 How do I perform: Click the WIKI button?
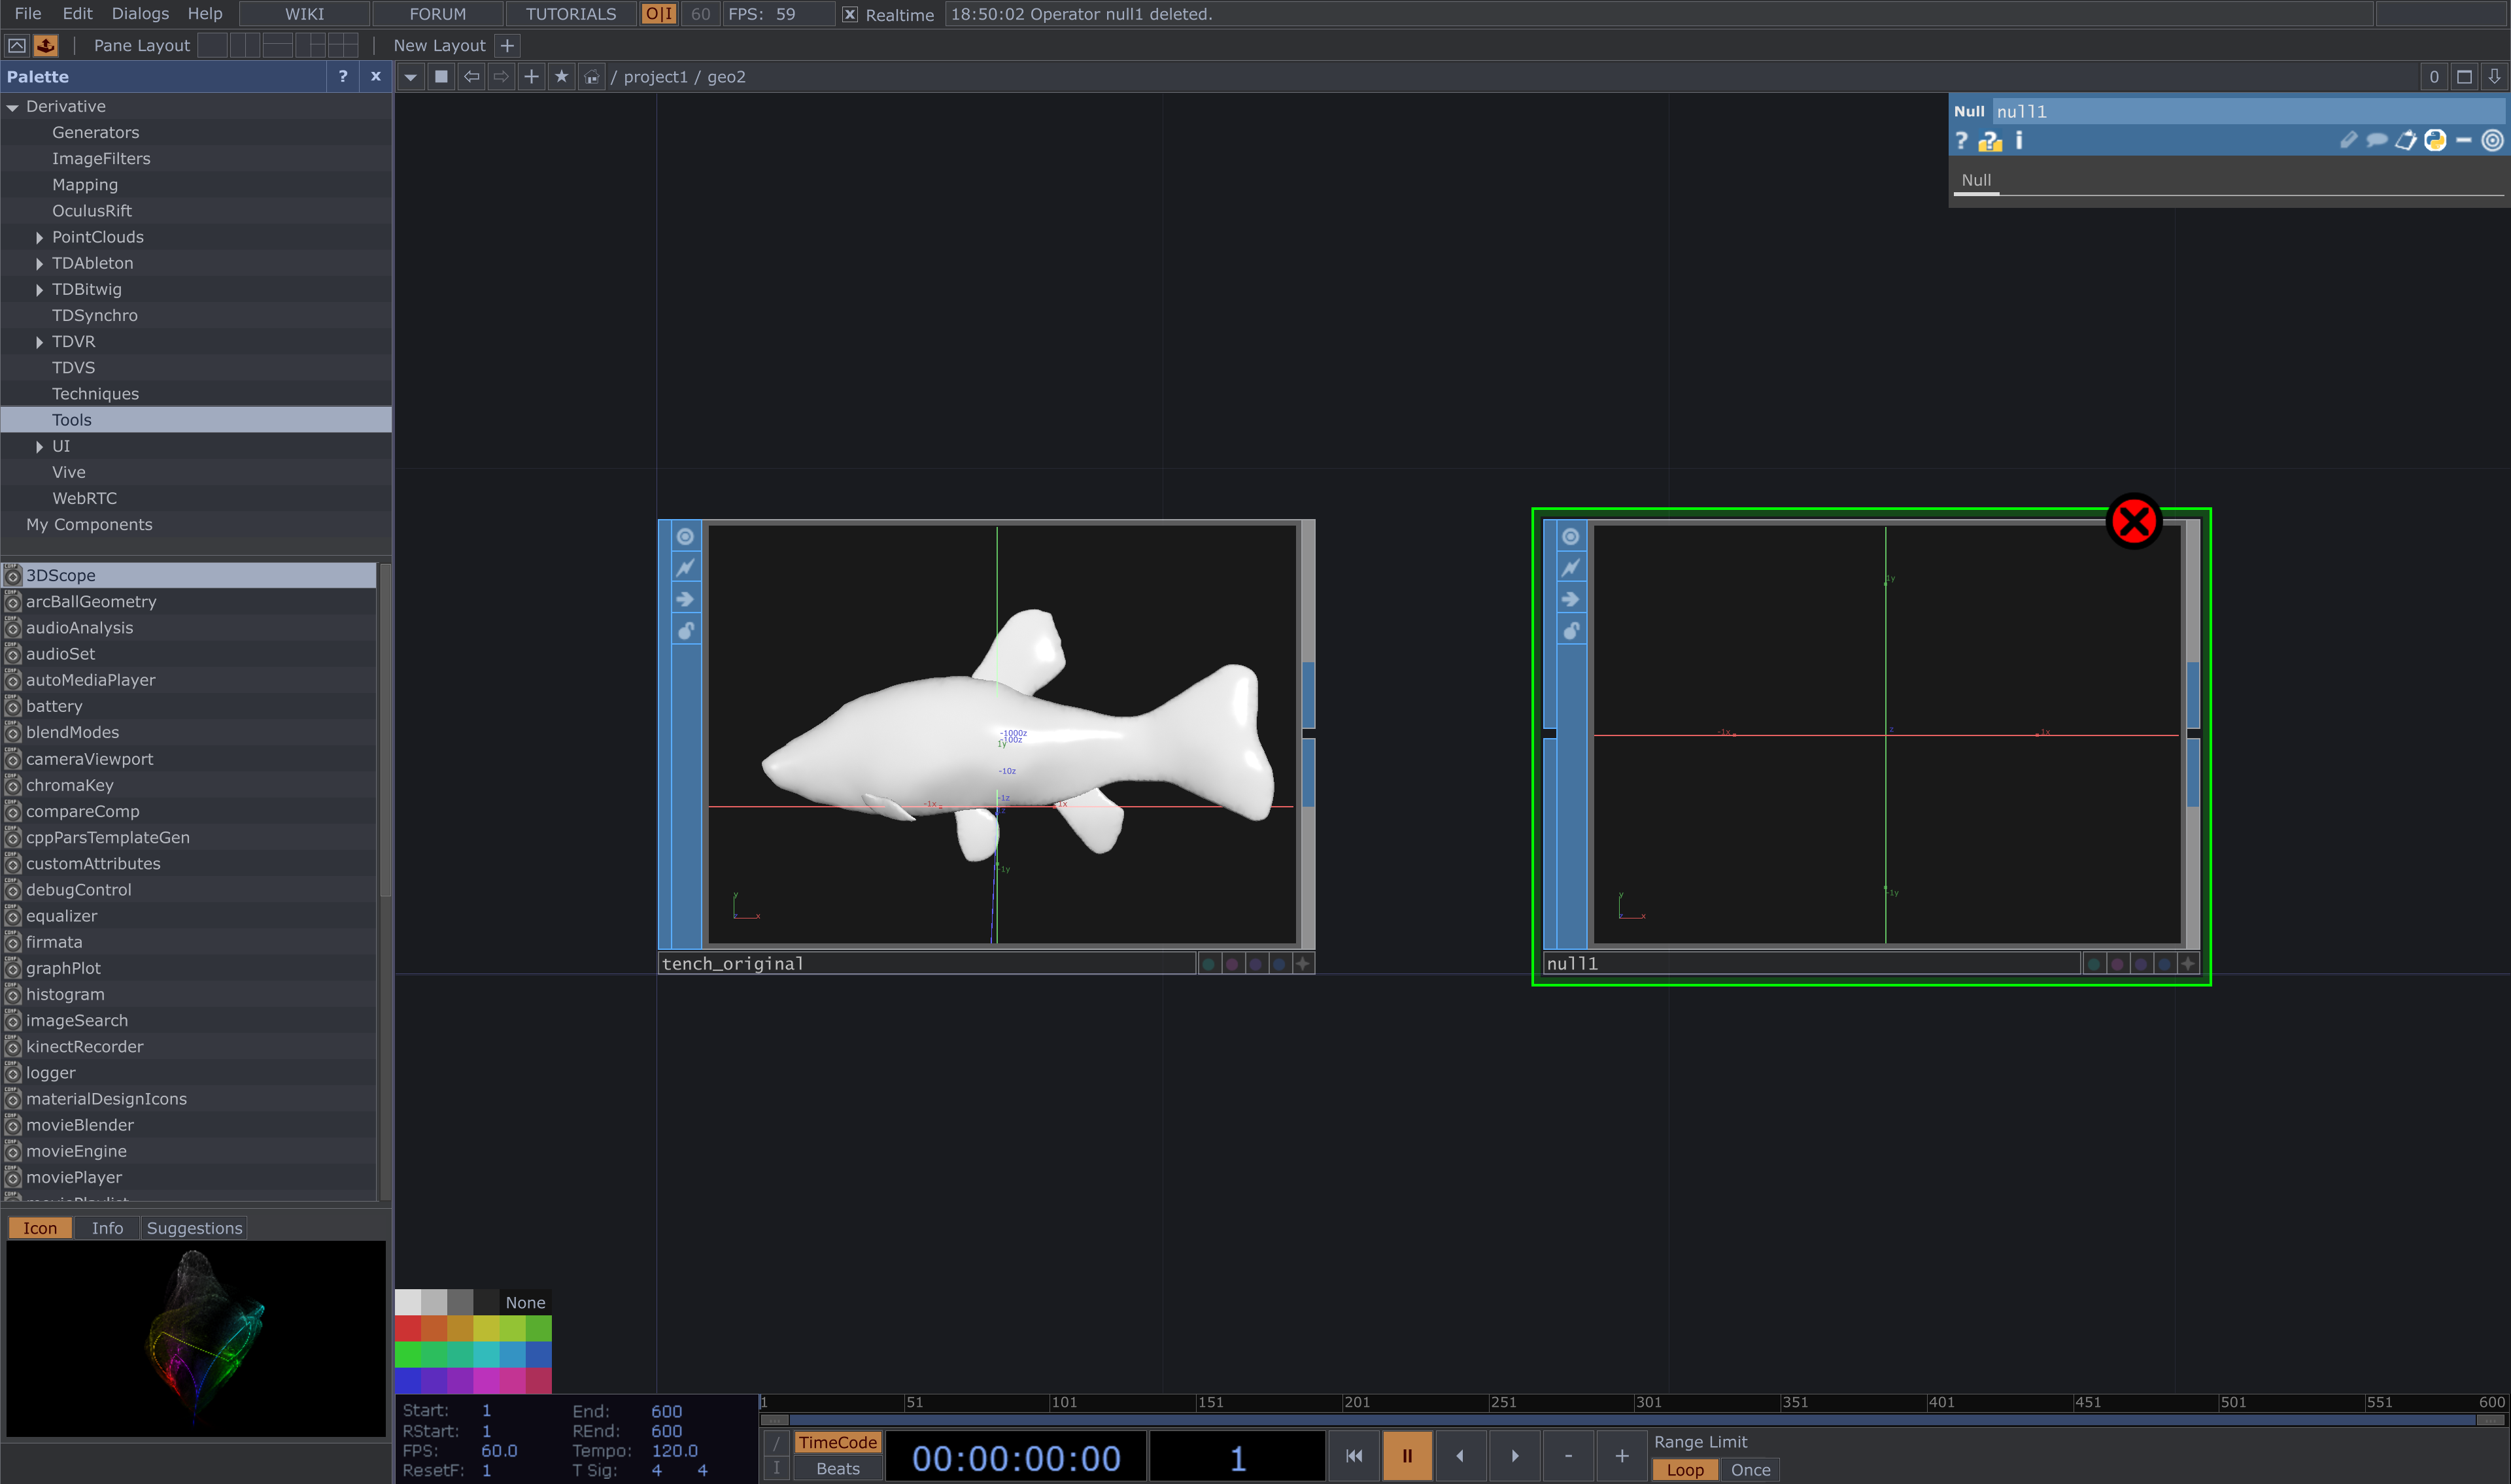point(304,14)
